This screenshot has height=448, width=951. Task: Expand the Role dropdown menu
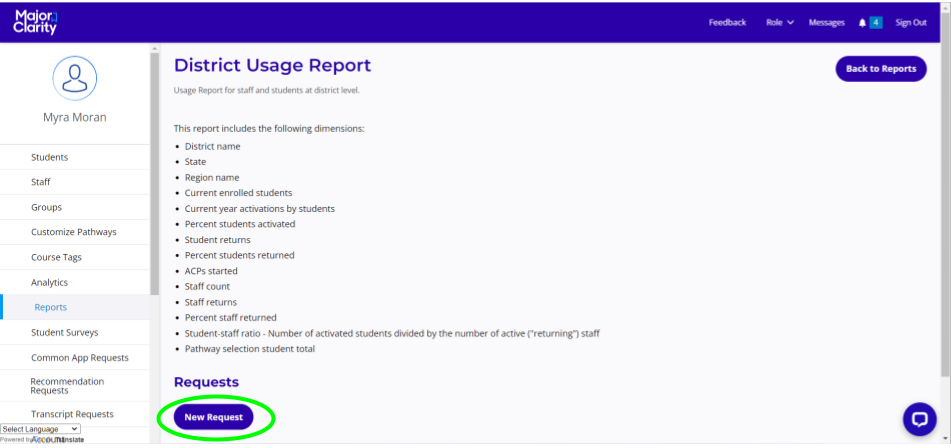point(779,23)
